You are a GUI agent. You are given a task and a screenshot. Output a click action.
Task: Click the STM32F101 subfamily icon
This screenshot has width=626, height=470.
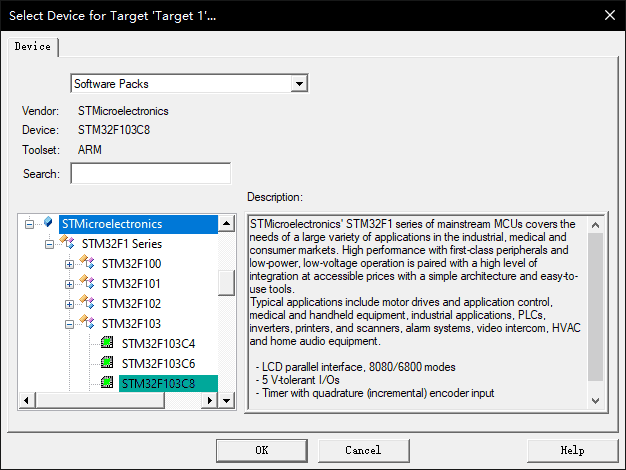pos(88,284)
